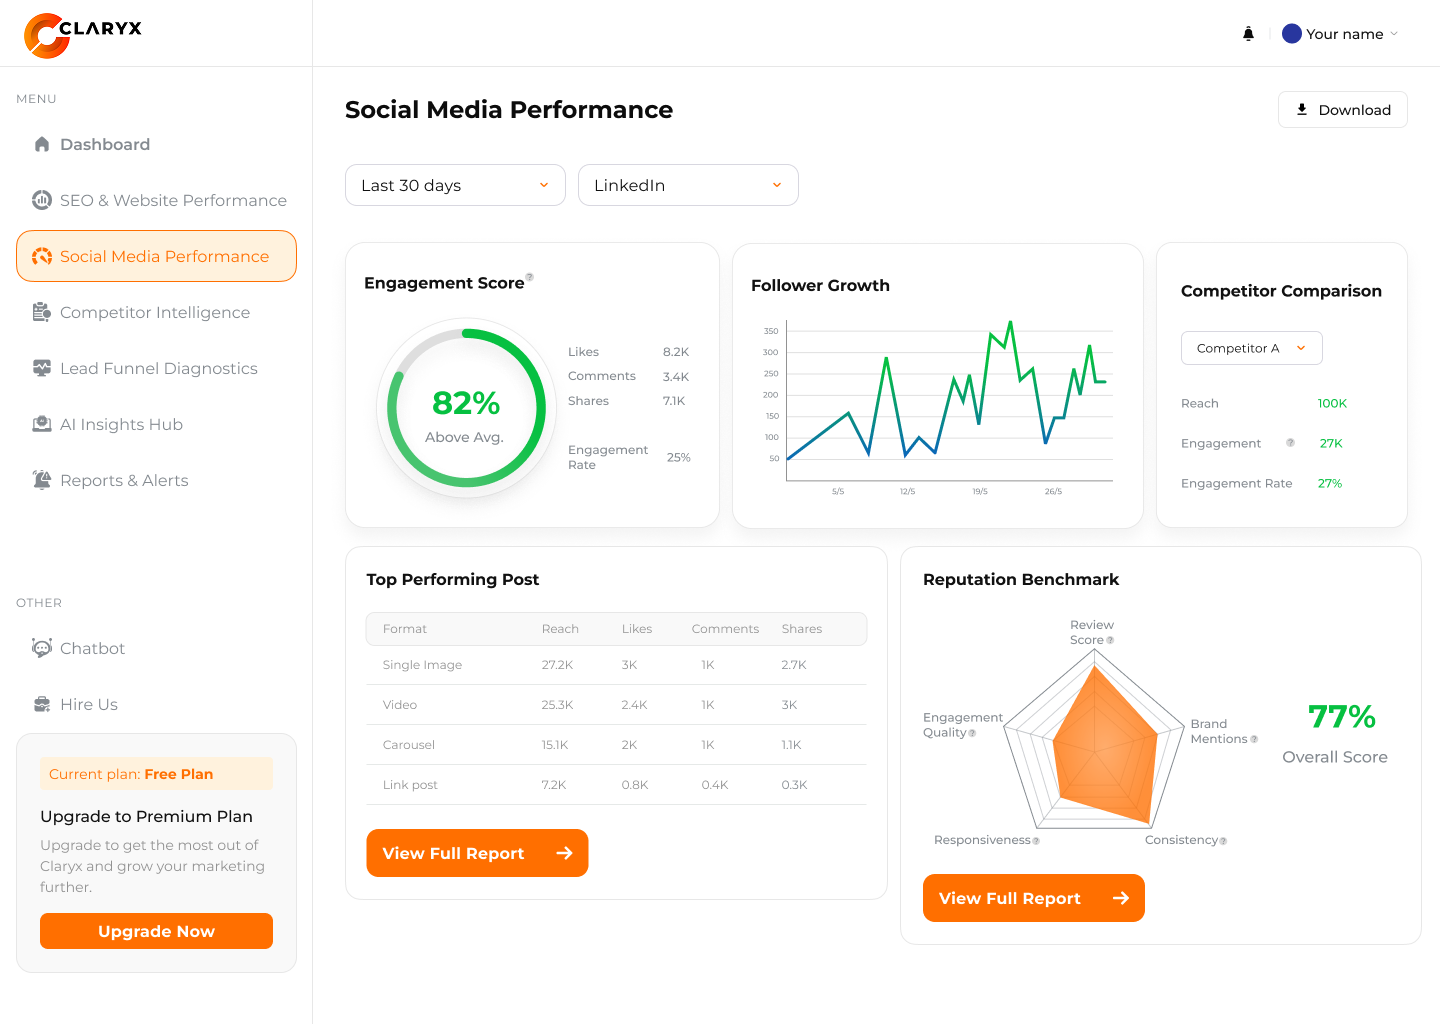
Task: Expand the Competitor A comparison dropdown
Action: tap(1251, 348)
